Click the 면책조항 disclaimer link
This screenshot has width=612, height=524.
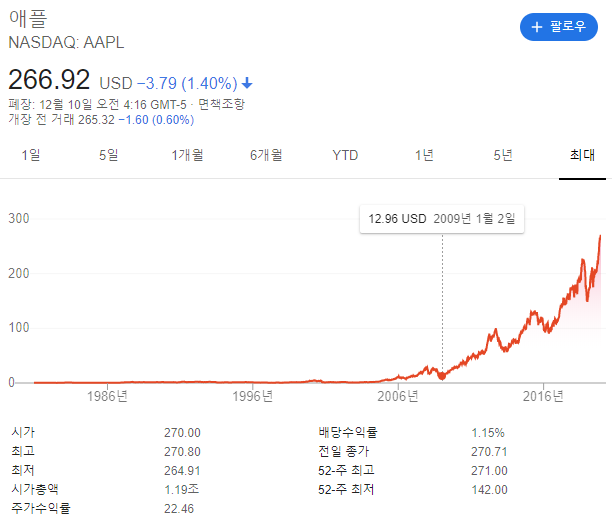222,104
